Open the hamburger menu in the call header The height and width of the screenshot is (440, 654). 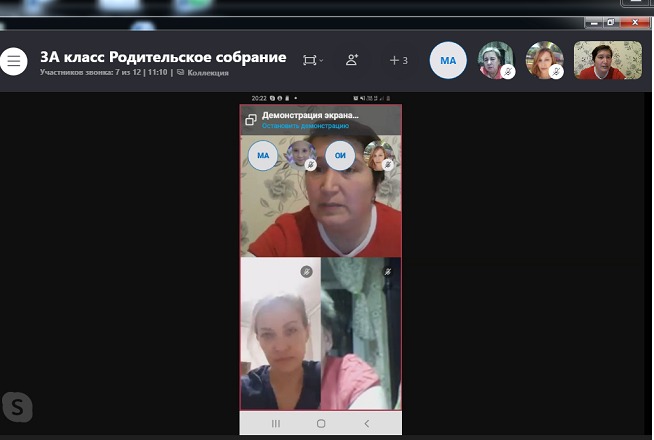14,61
